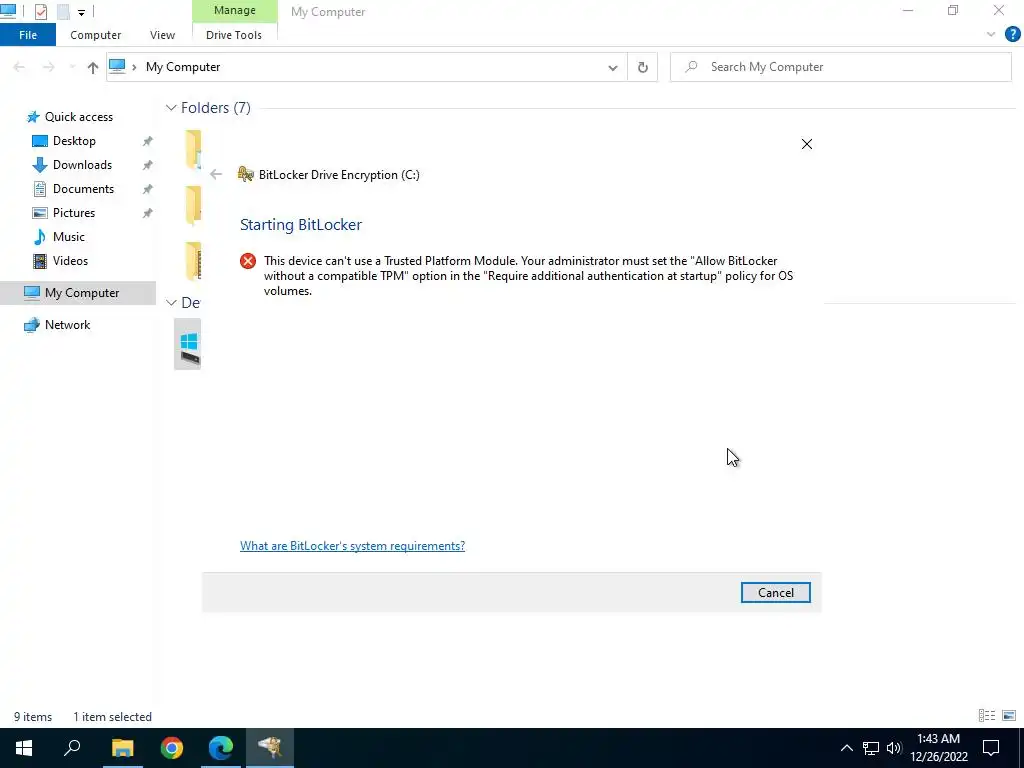This screenshot has height=768, width=1024.
Task: Open the notification center icon
Action: click(991, 748)
